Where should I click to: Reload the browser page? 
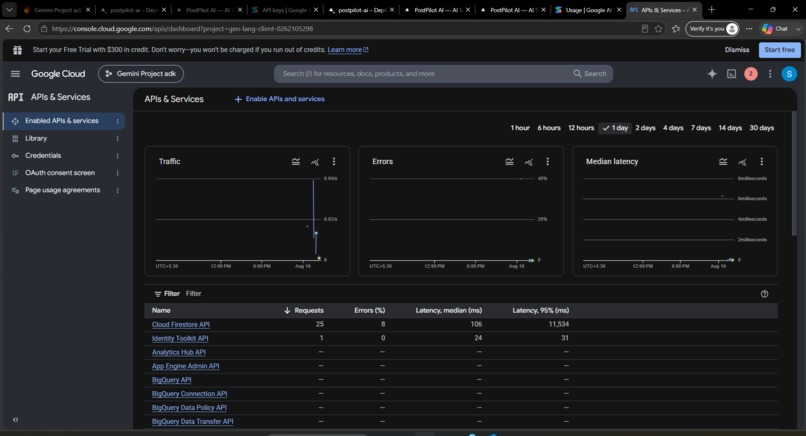(27, 29)
